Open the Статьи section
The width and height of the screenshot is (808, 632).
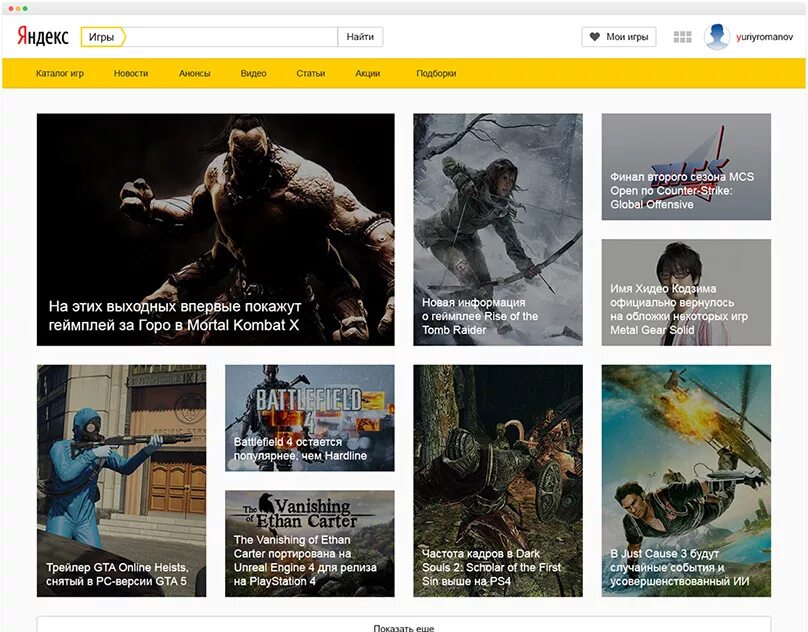click(311, 73)
